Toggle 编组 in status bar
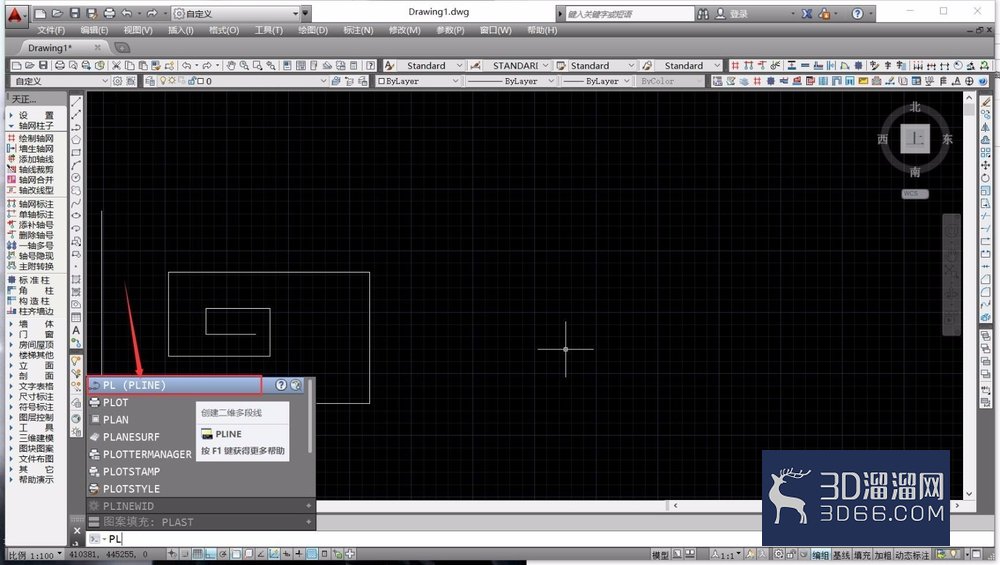 click(821, 555)
